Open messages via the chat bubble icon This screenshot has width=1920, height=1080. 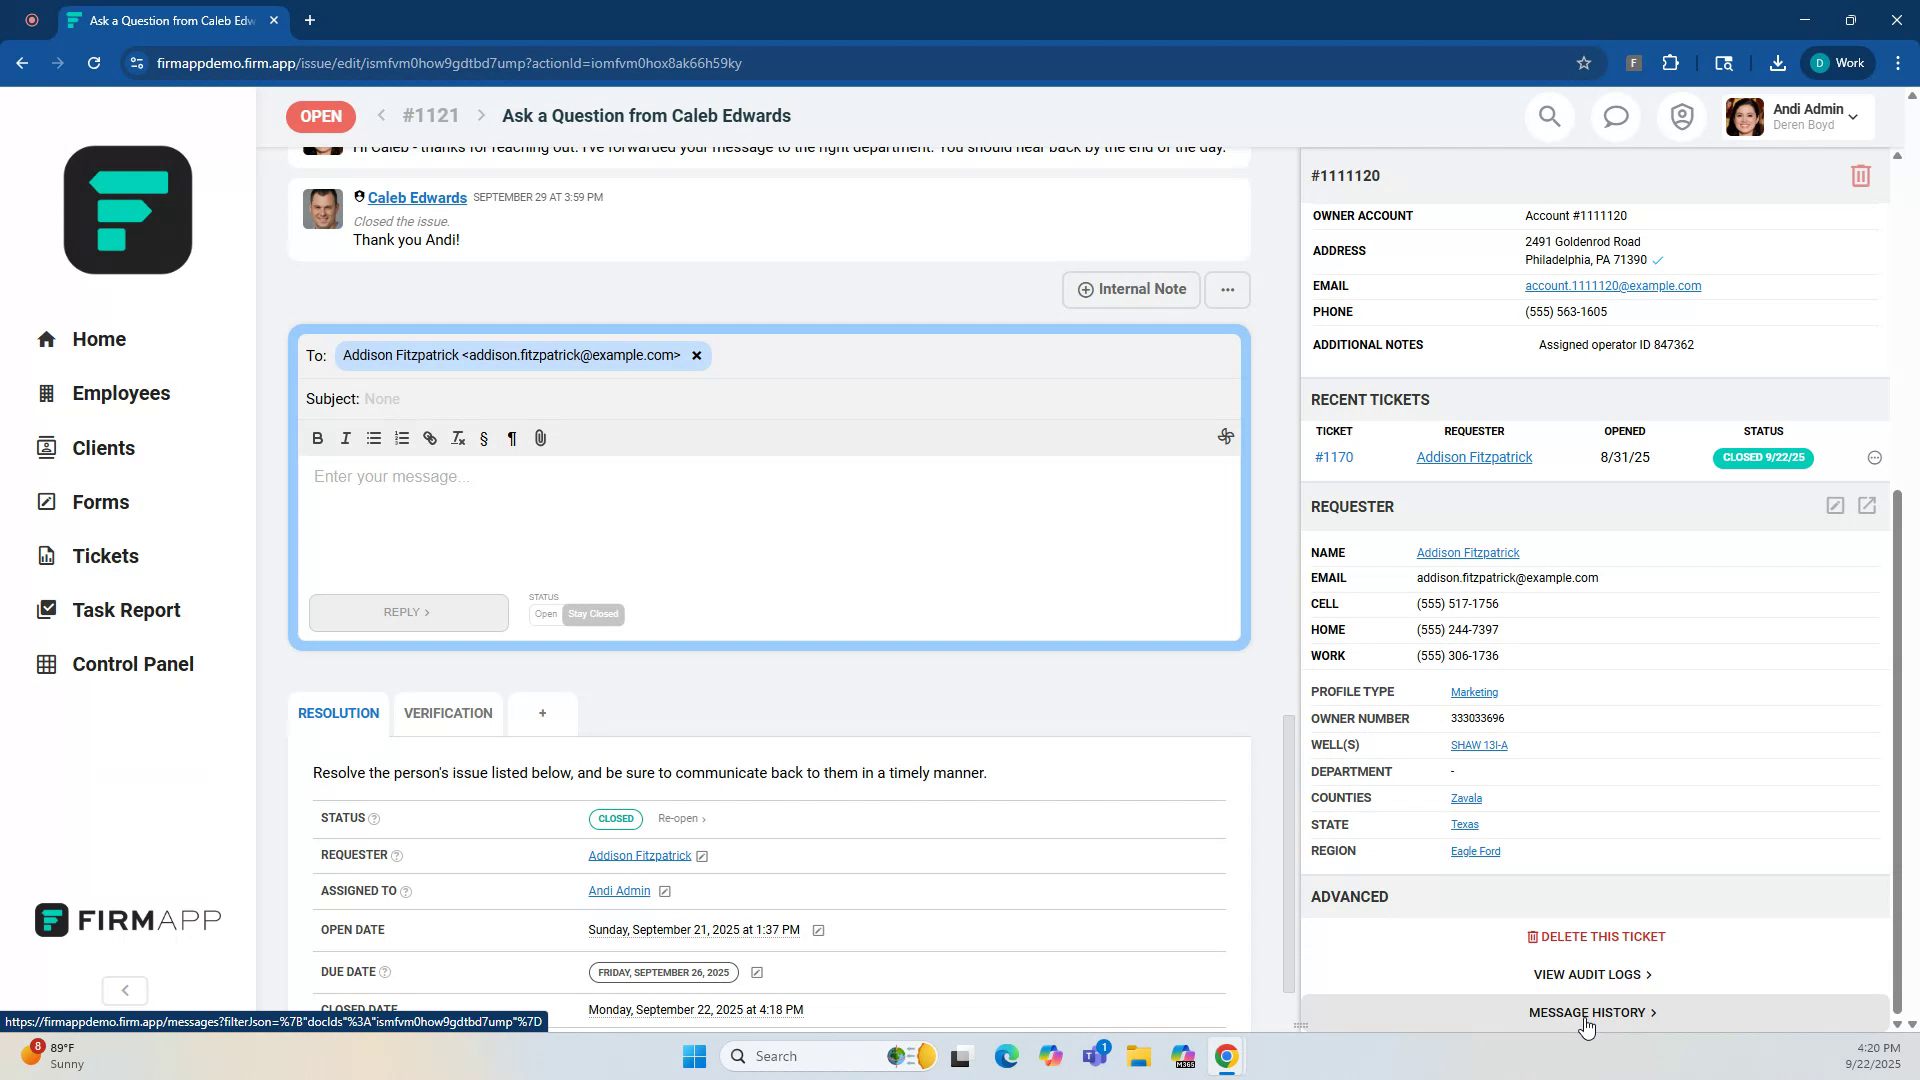pyautogui.click(x=1615, y=116)
